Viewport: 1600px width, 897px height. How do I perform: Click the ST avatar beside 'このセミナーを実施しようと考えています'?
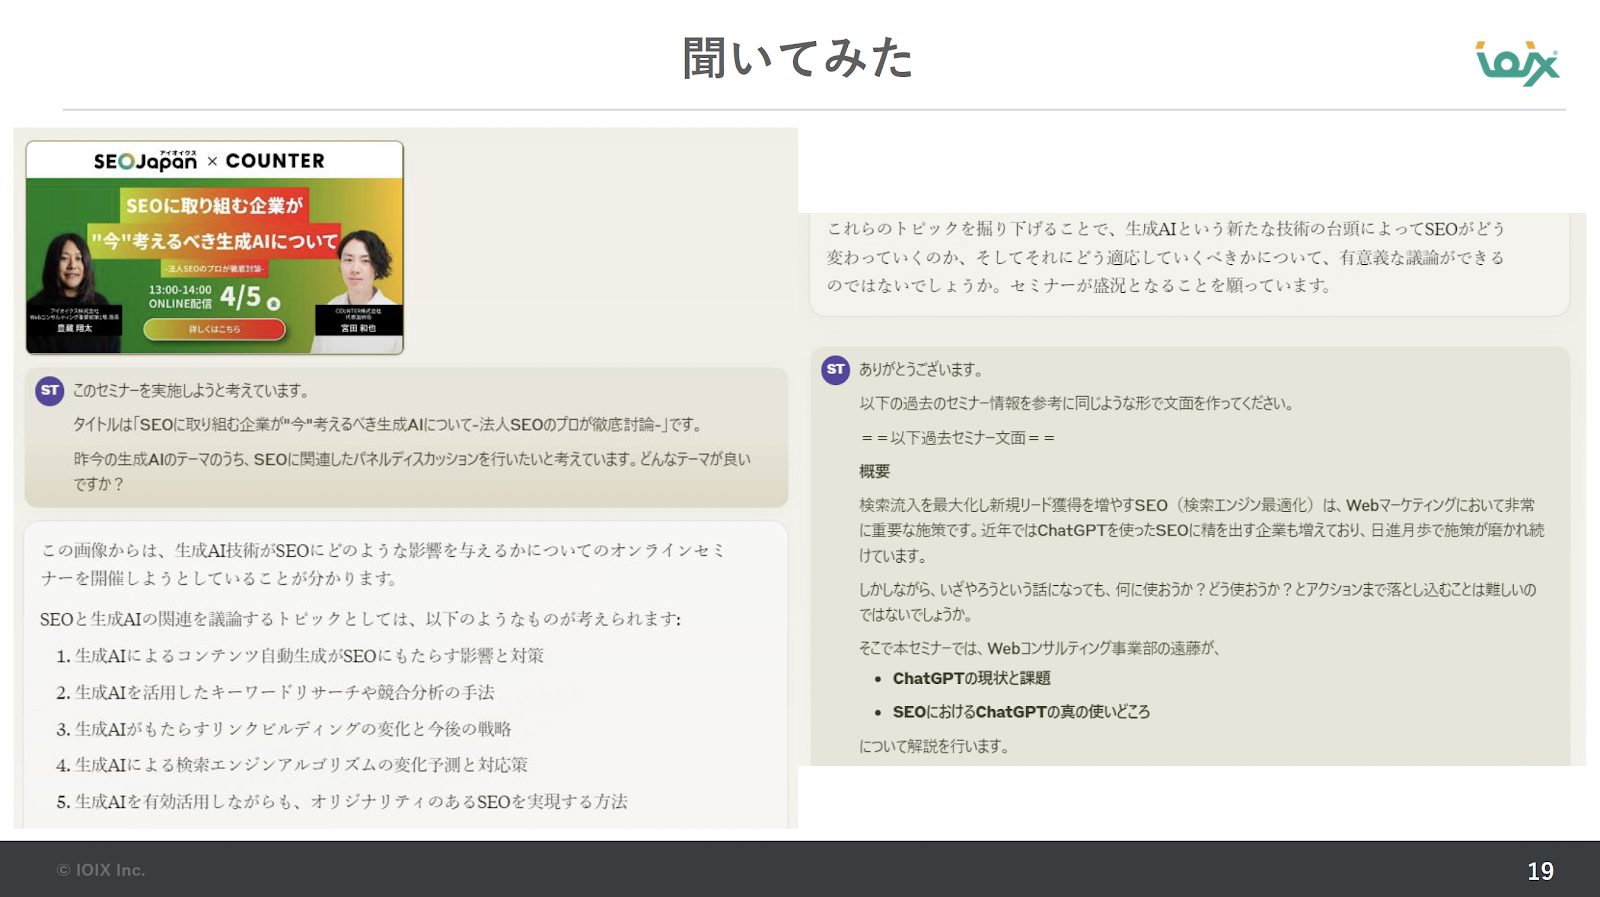[x=50, y=391]
